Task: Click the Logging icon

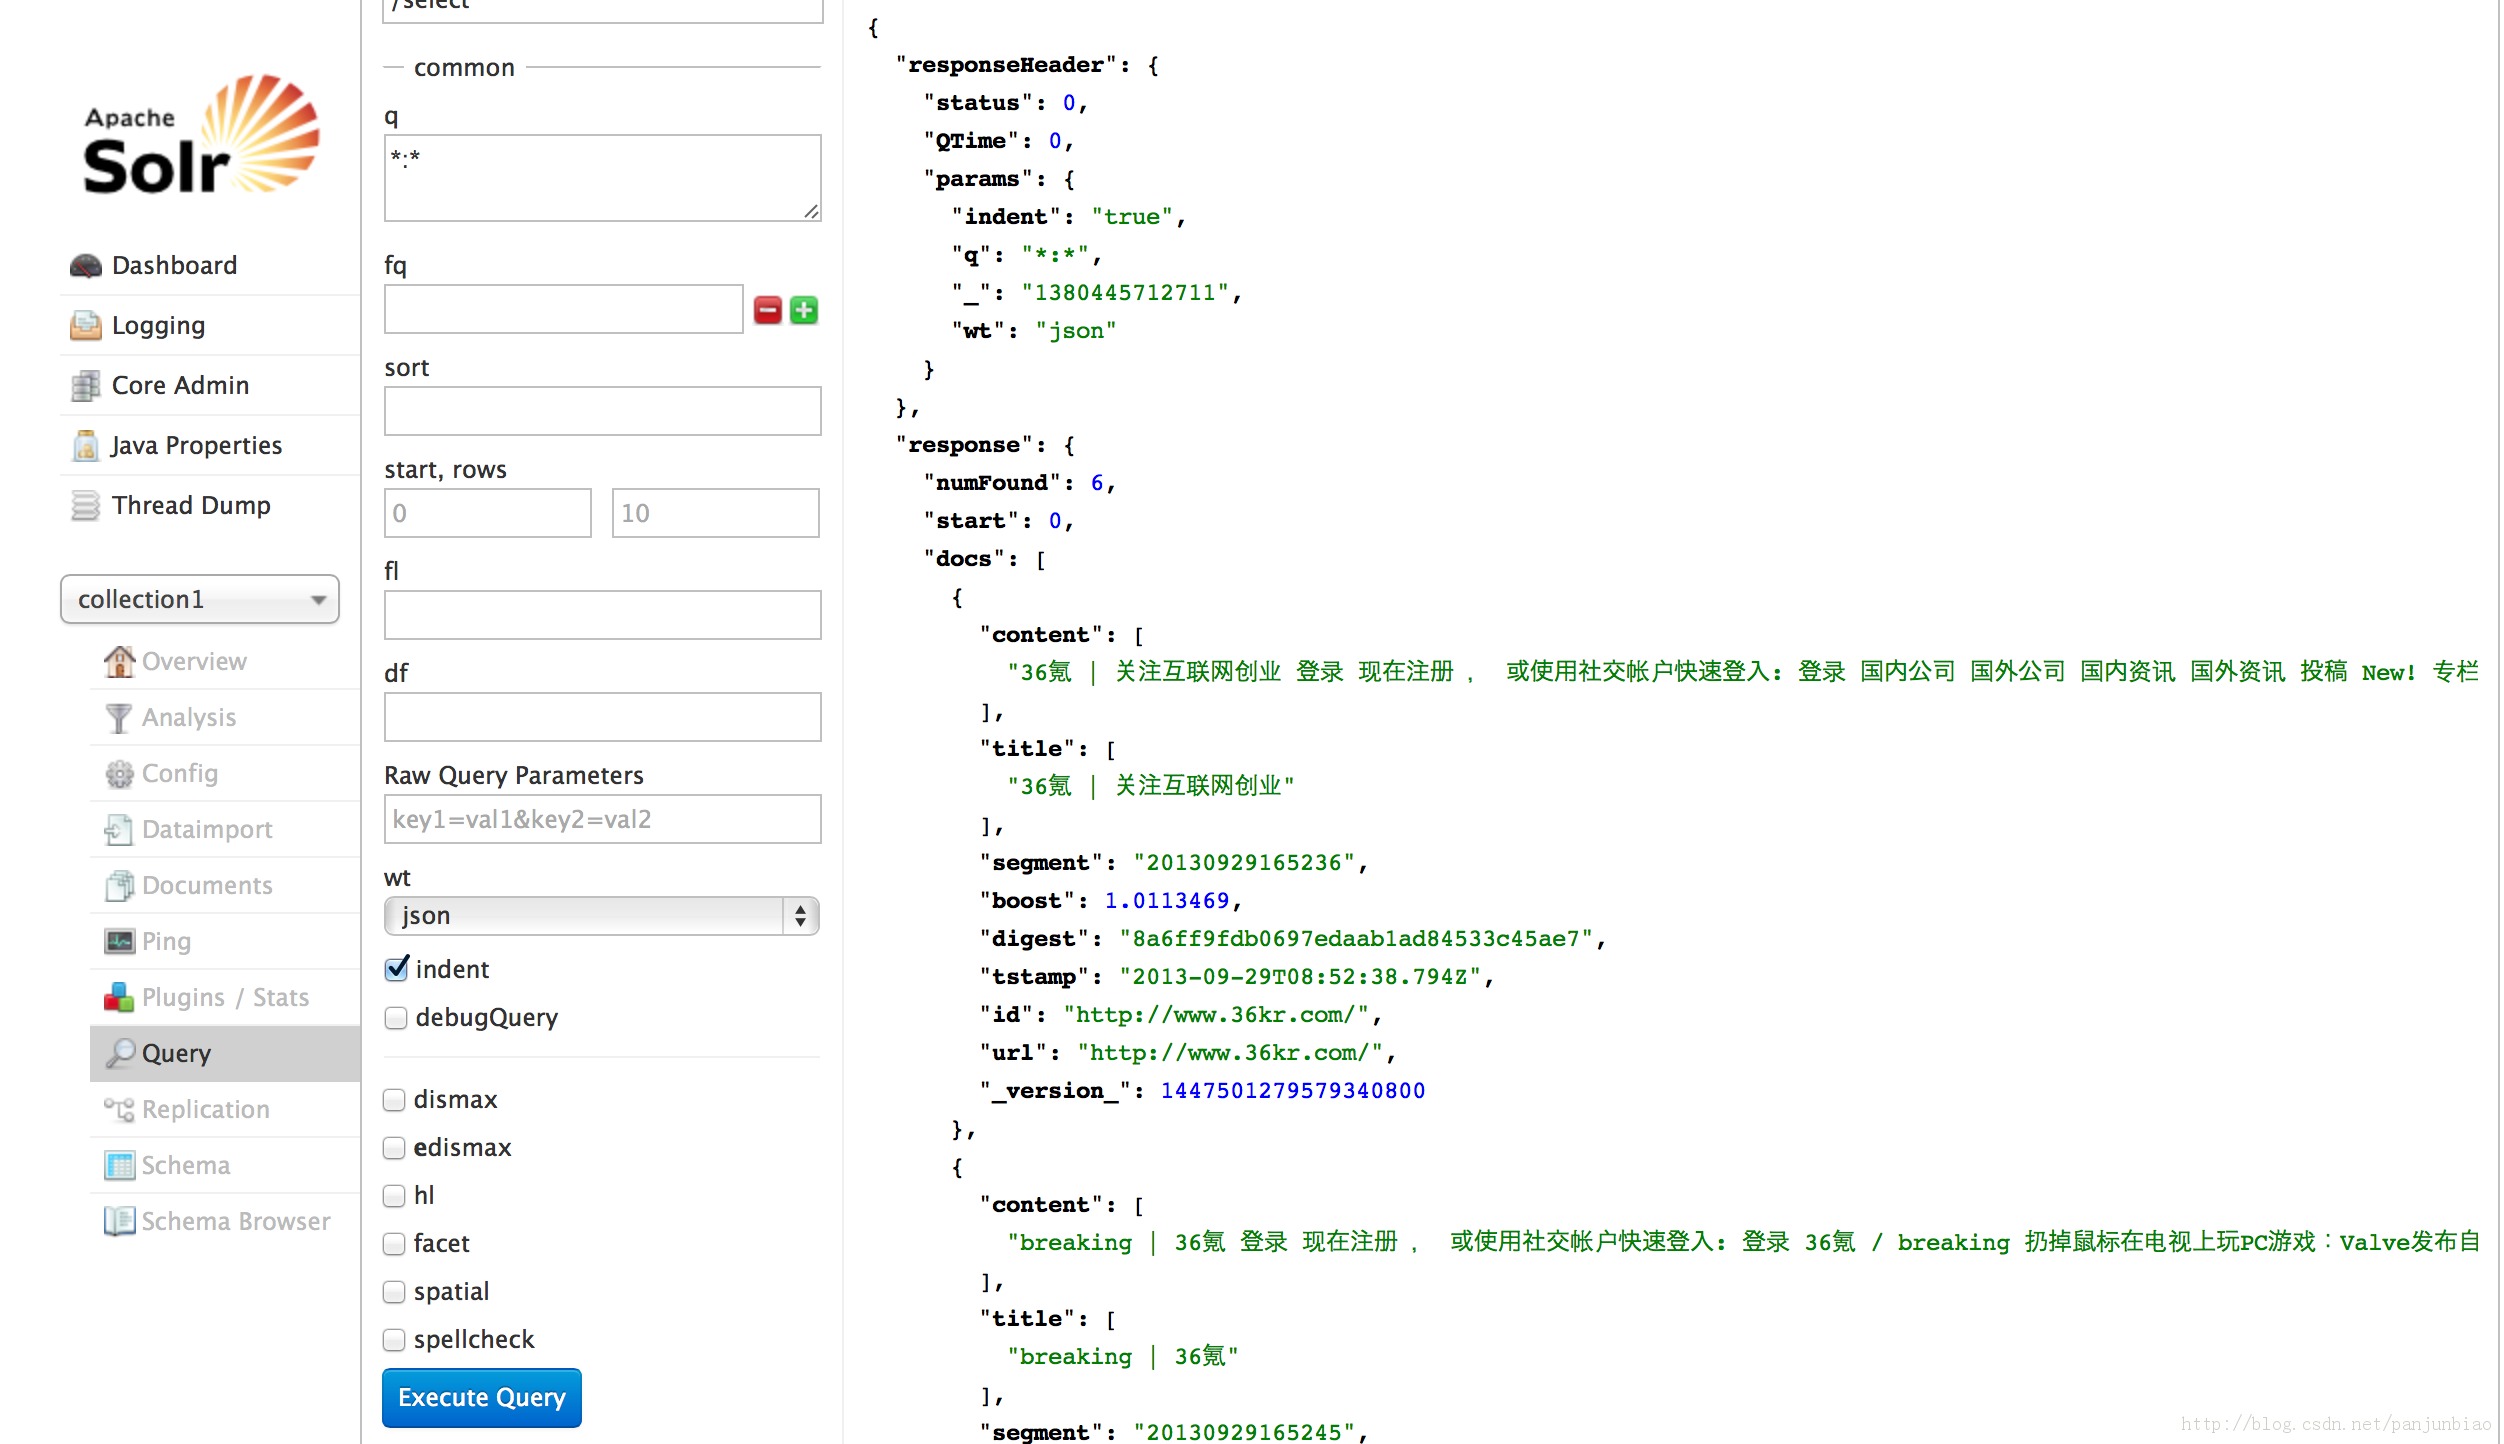Action: tap(86, 325)
